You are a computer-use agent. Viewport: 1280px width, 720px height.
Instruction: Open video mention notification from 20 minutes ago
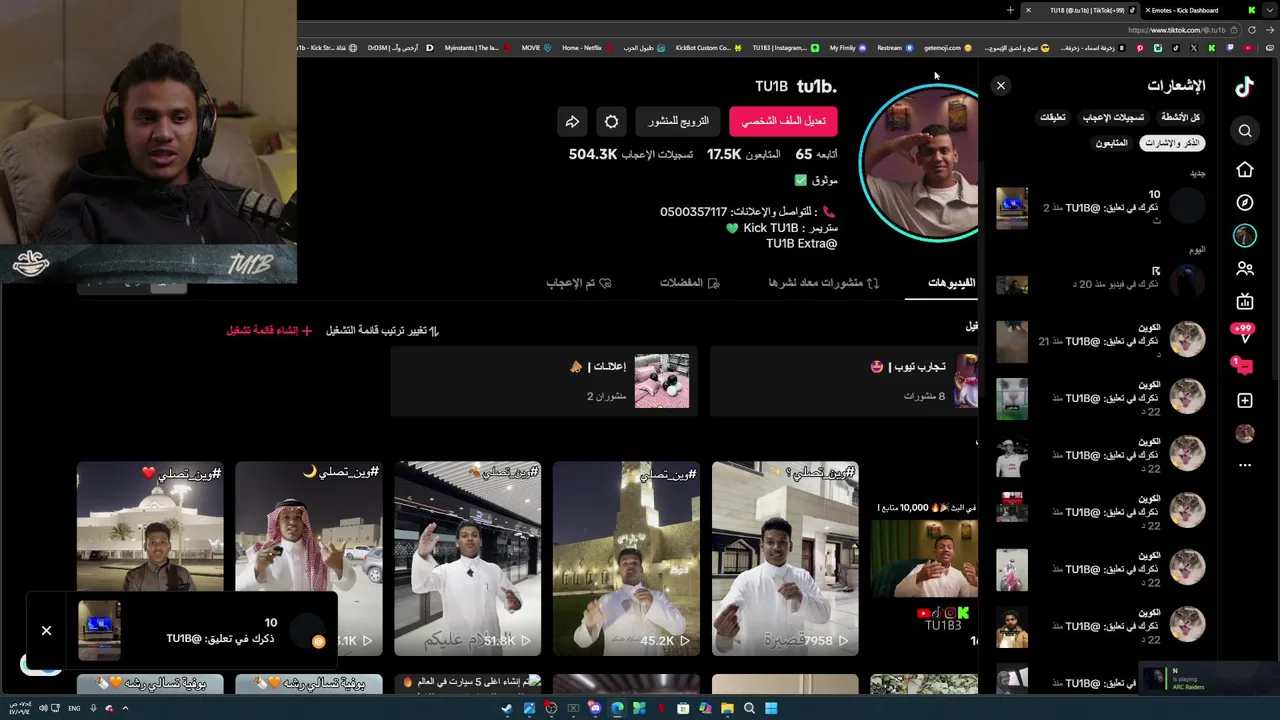click(1100, 284)
